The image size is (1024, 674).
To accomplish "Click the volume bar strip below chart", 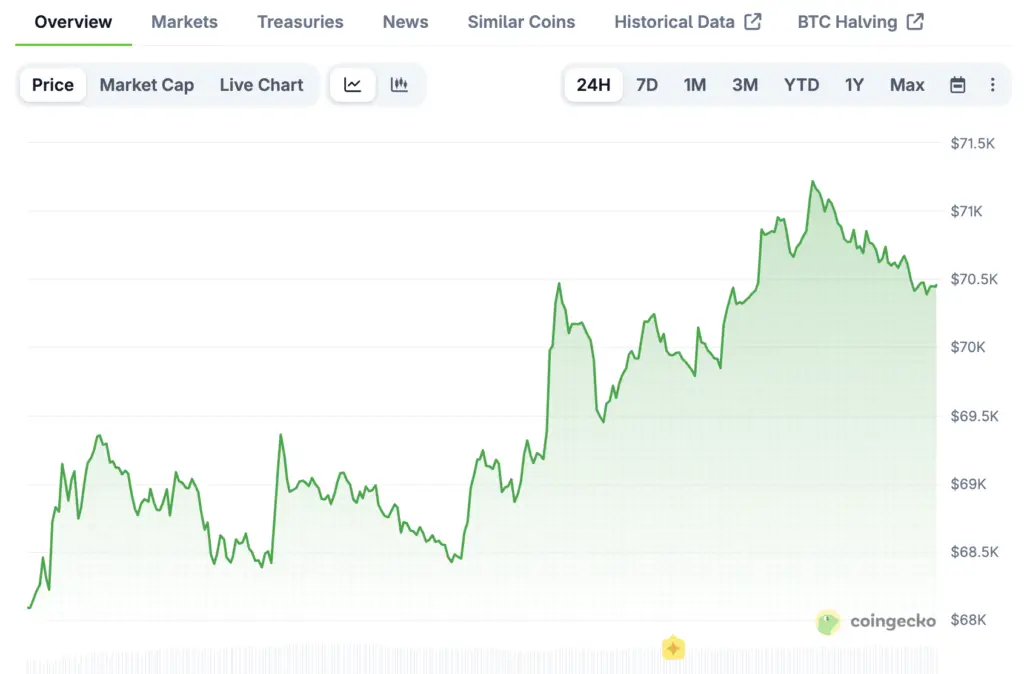I will (400, 660).
